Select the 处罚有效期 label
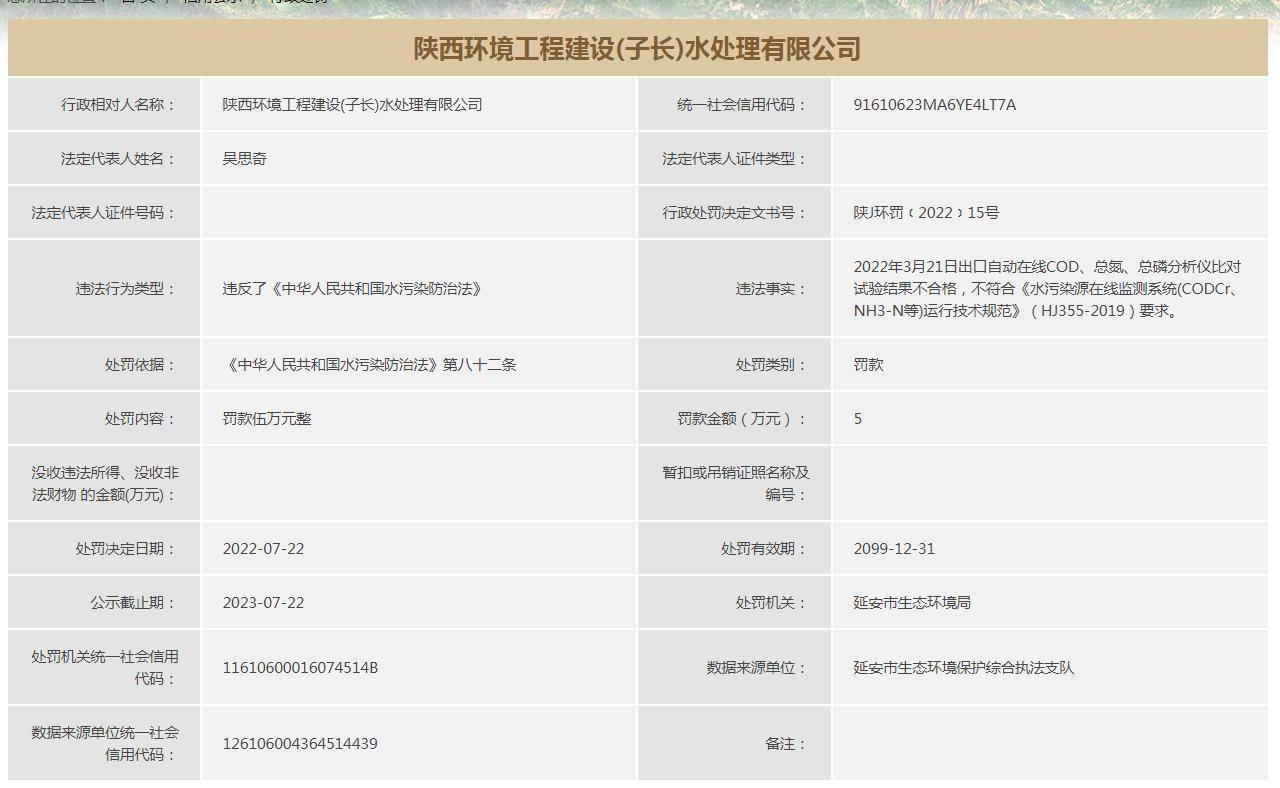This screenshot has height=788, width=1280. [x=764, y=548]
